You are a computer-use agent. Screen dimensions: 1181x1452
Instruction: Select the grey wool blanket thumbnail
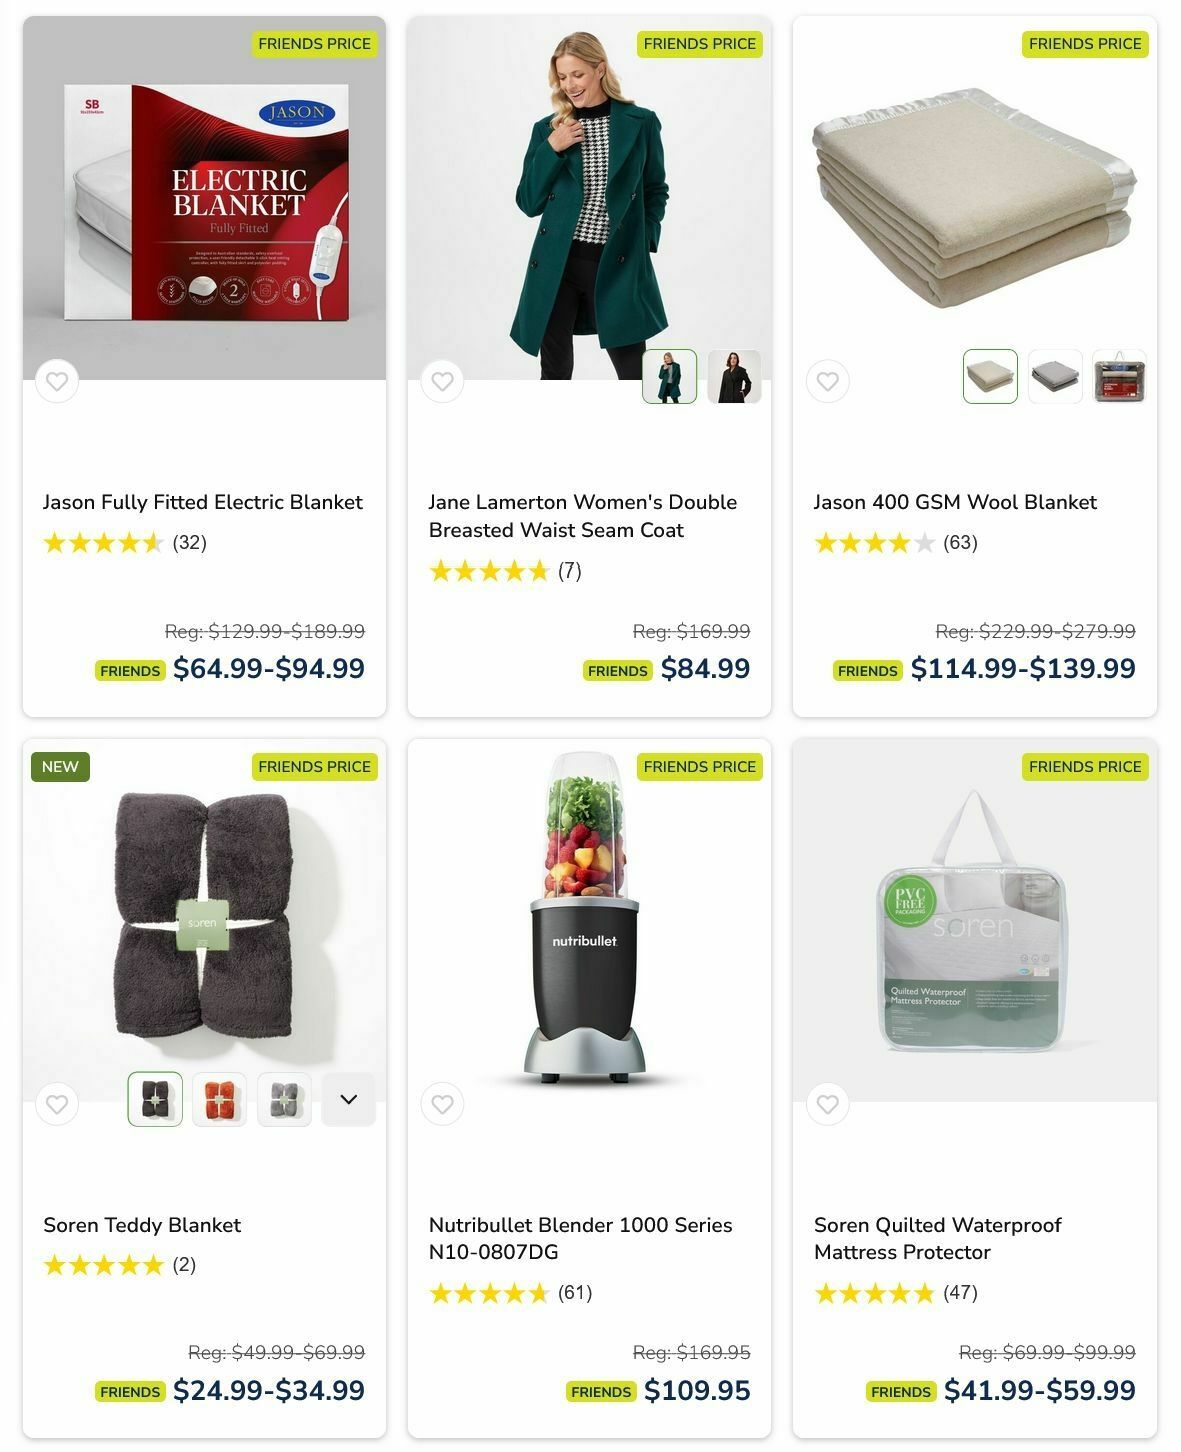(1055, 376)
